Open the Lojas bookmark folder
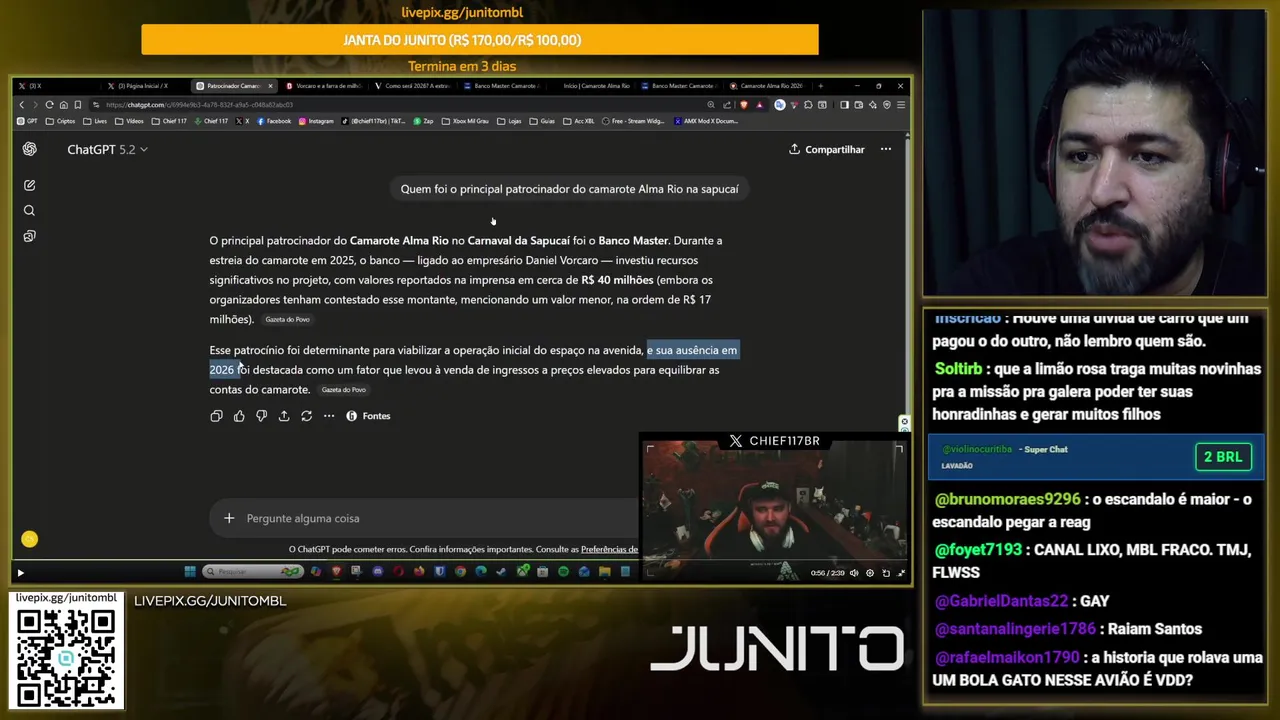 (x=509, y=121)
